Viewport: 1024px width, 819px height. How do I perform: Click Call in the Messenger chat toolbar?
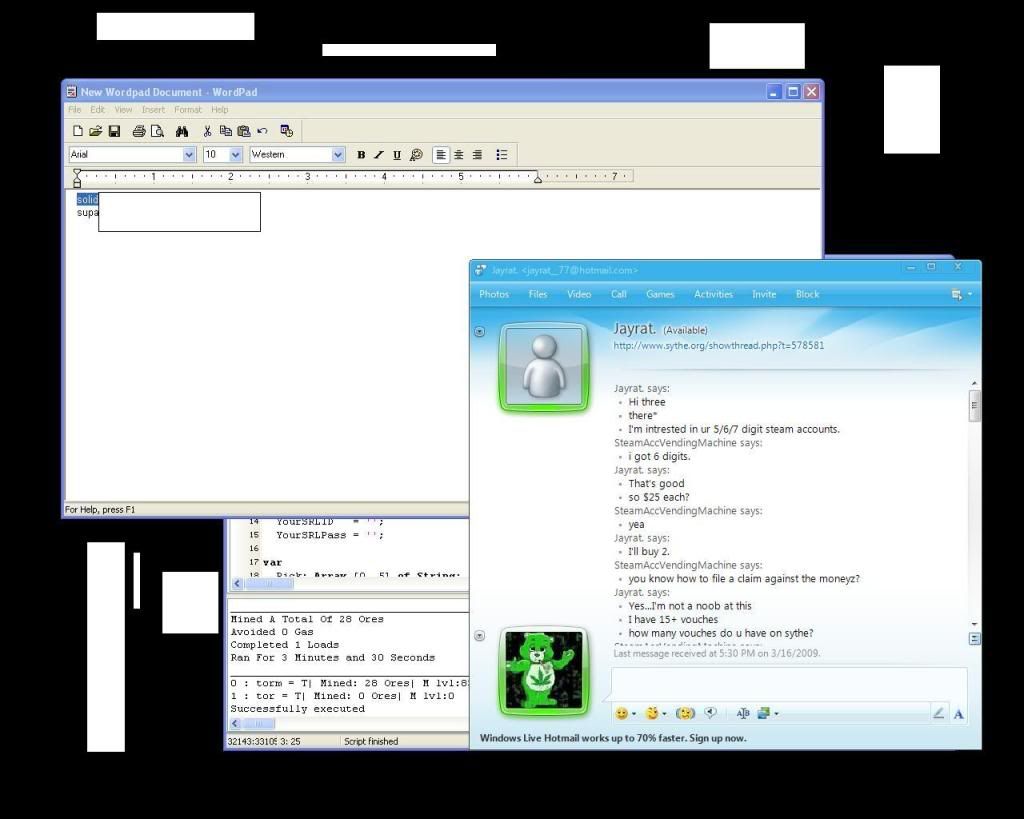[x=618, y=295]
